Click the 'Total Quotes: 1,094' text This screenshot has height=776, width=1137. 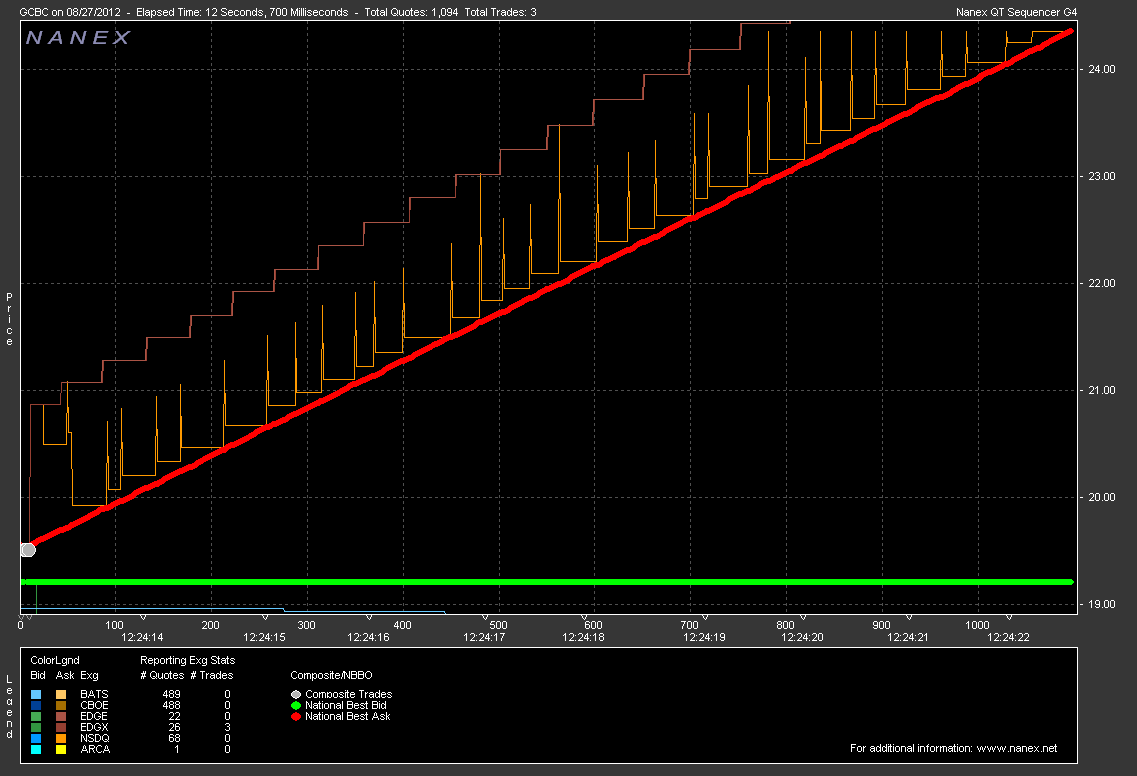point(411,12)
